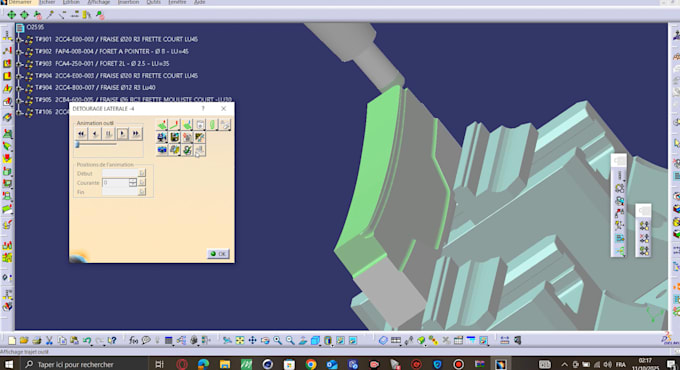Click the Cut scissors icon
The image size is (680, 370).
[49, 341]
